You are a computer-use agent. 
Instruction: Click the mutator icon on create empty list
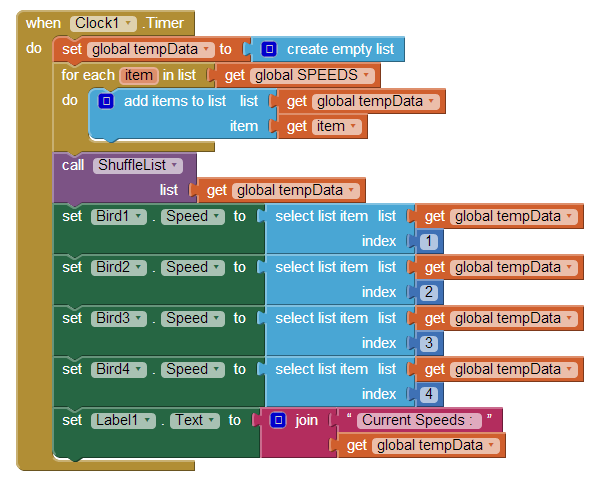pos(268,49)
